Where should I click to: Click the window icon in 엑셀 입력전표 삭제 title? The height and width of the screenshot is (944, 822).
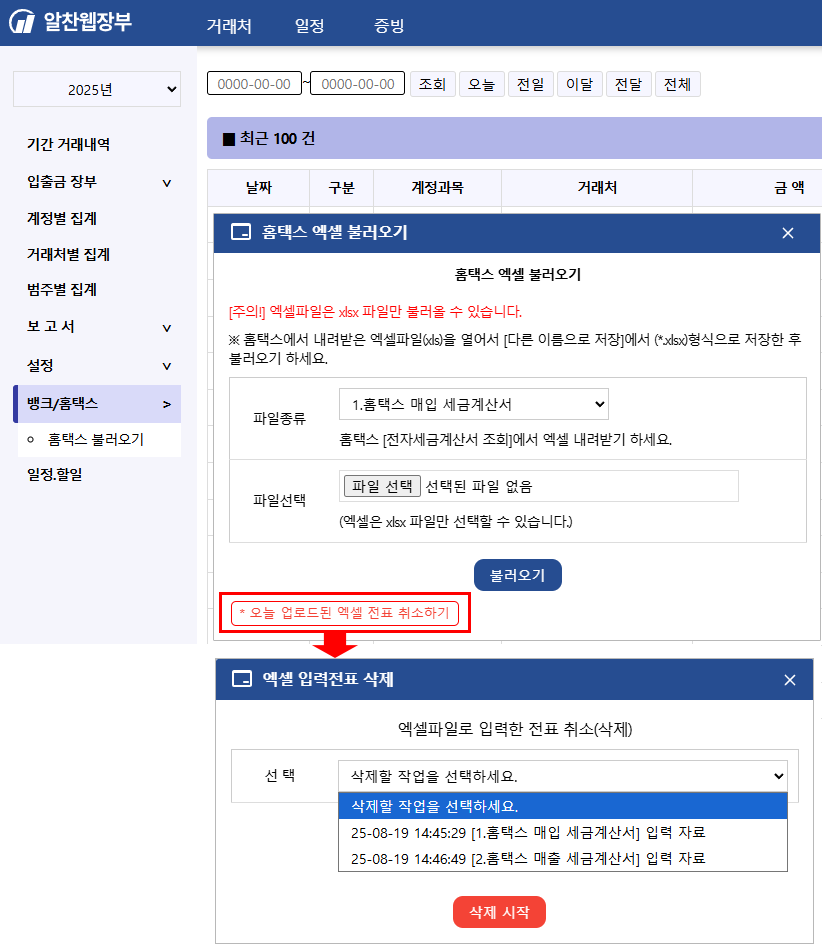(x=242, y=679)
